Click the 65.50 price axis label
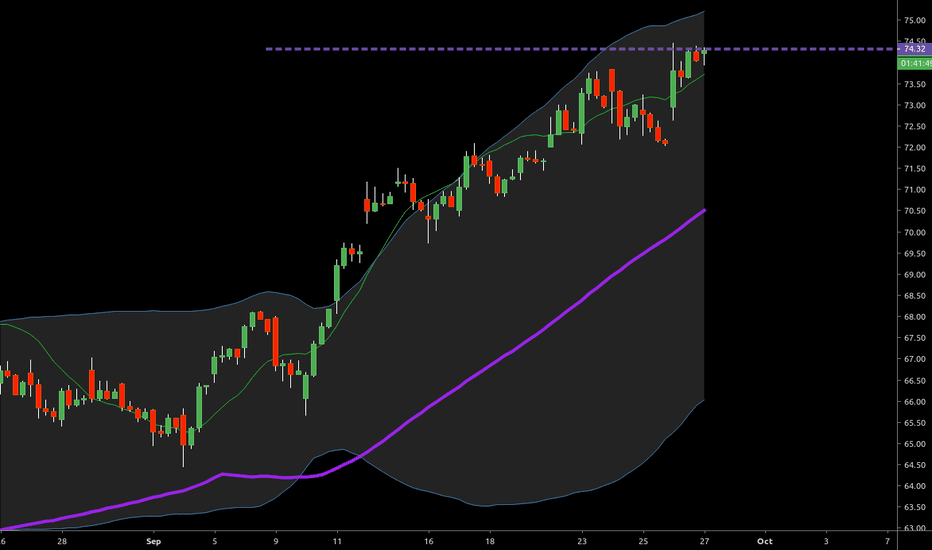The width and height of the screenshot is (932, 550). click(x=914, y=423)
